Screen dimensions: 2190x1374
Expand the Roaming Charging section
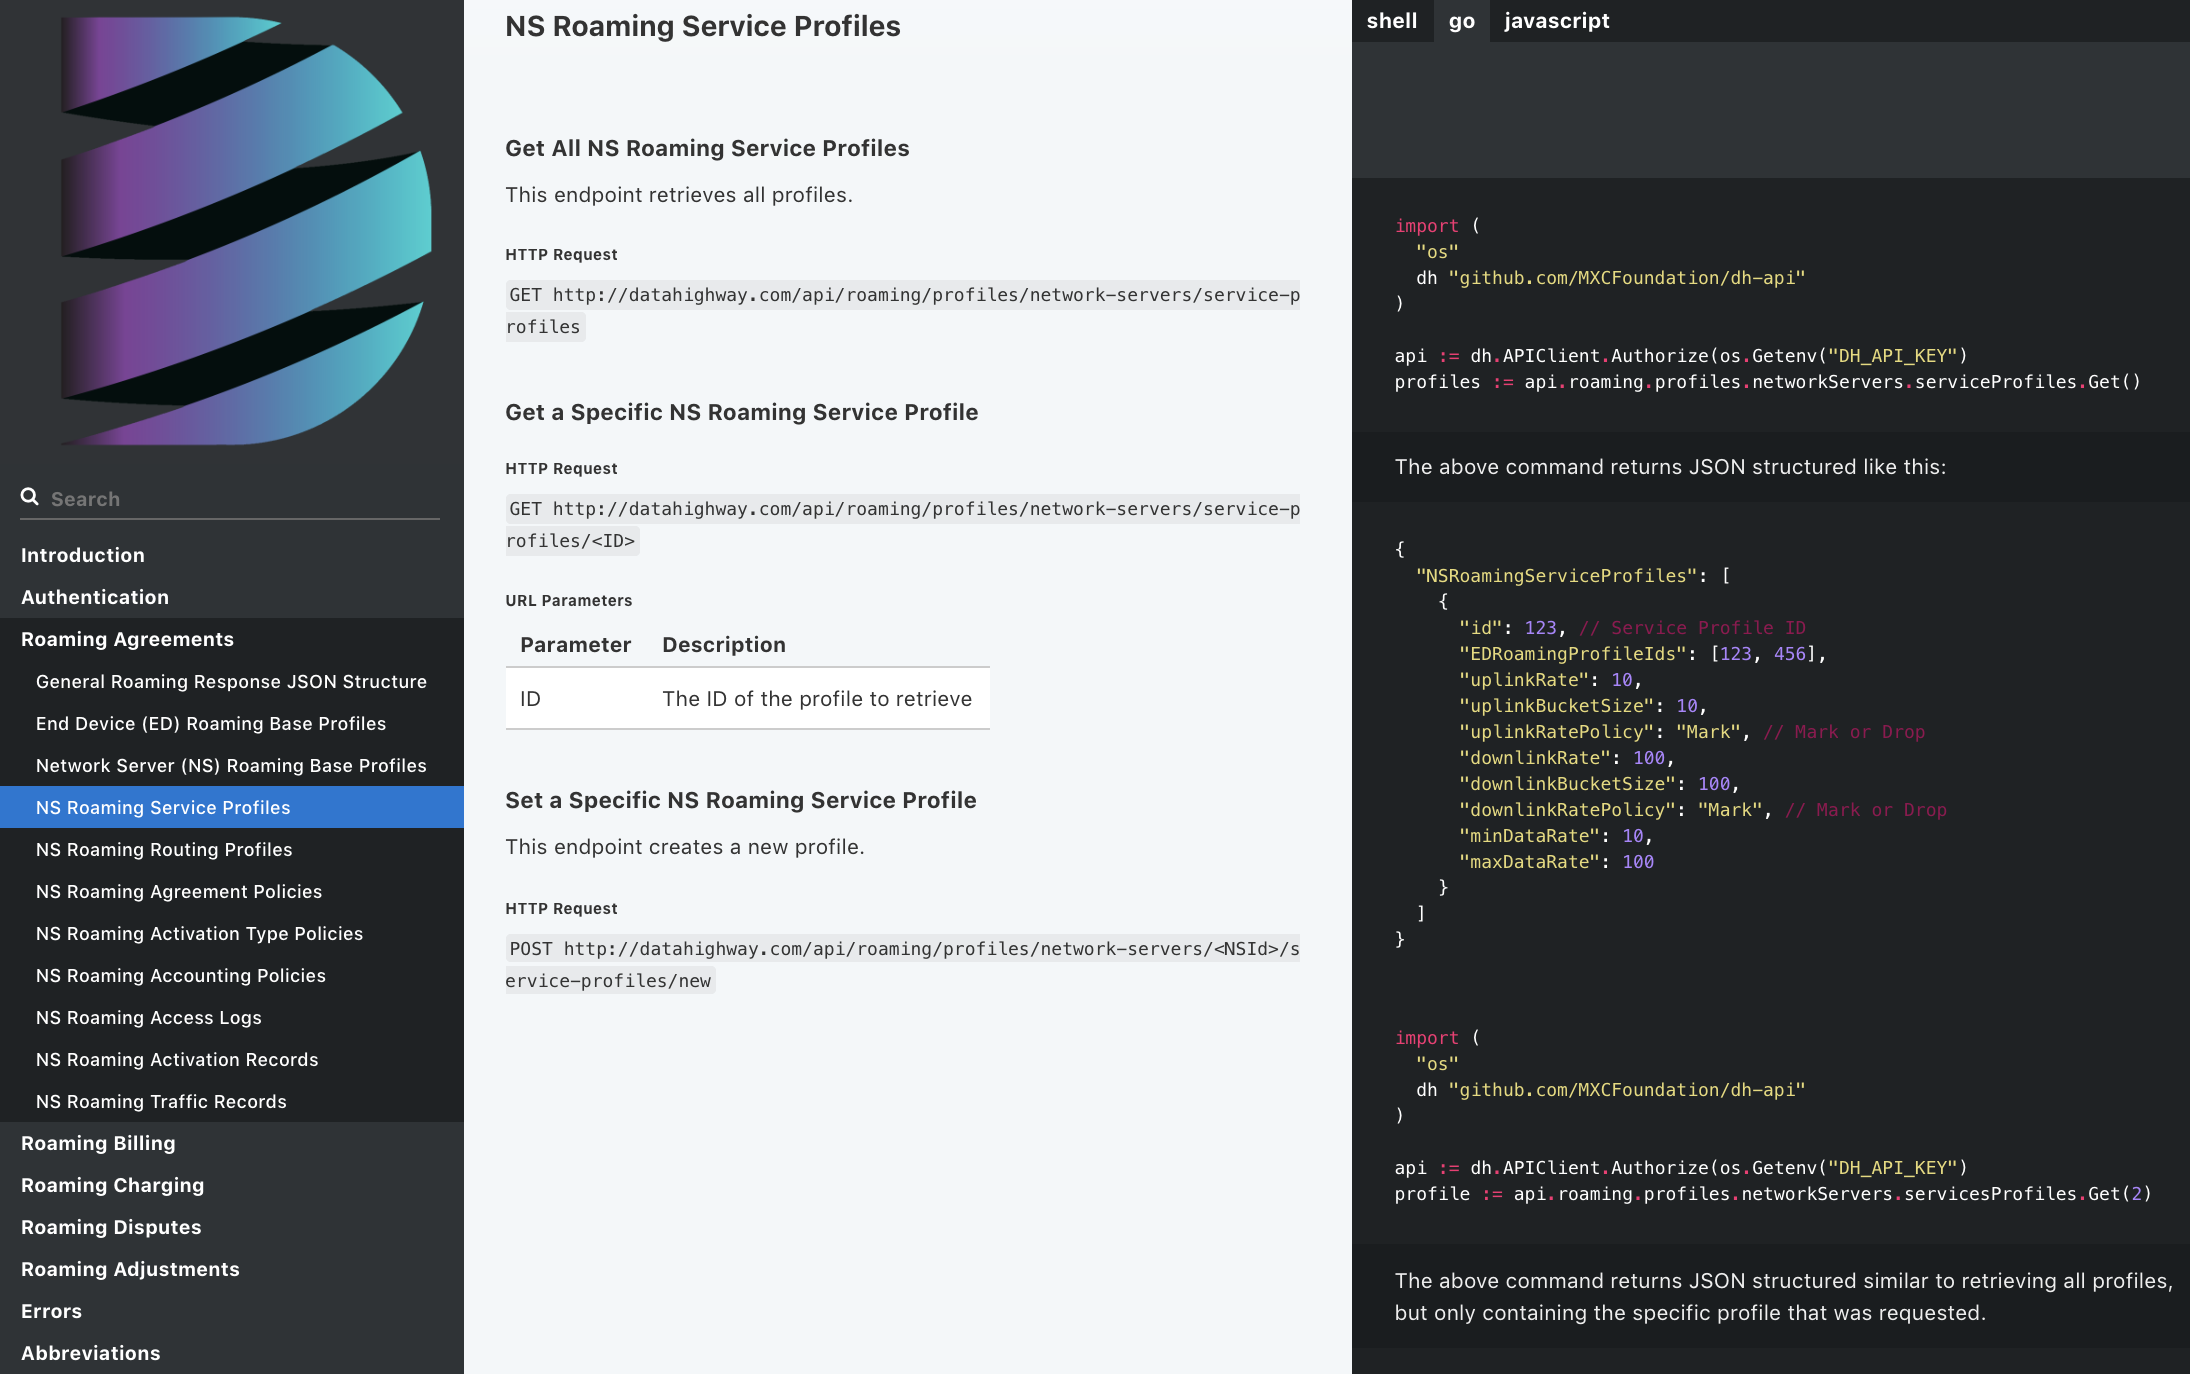click(x=112, y=1185)
